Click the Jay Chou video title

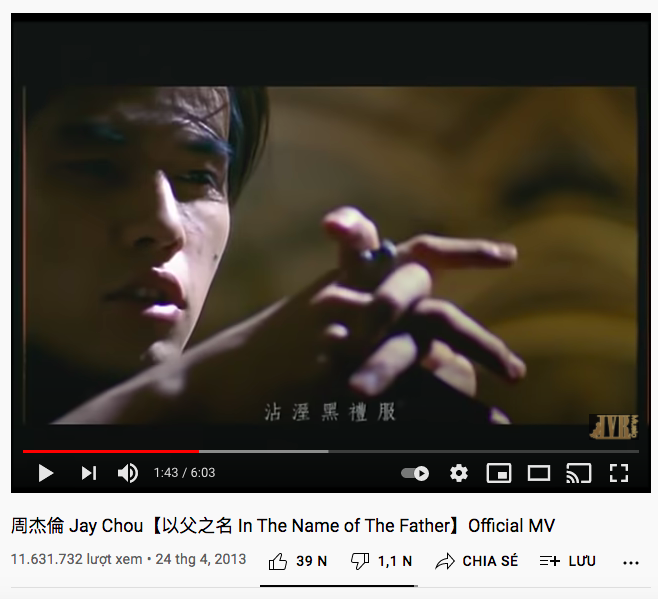click(283, 526)
